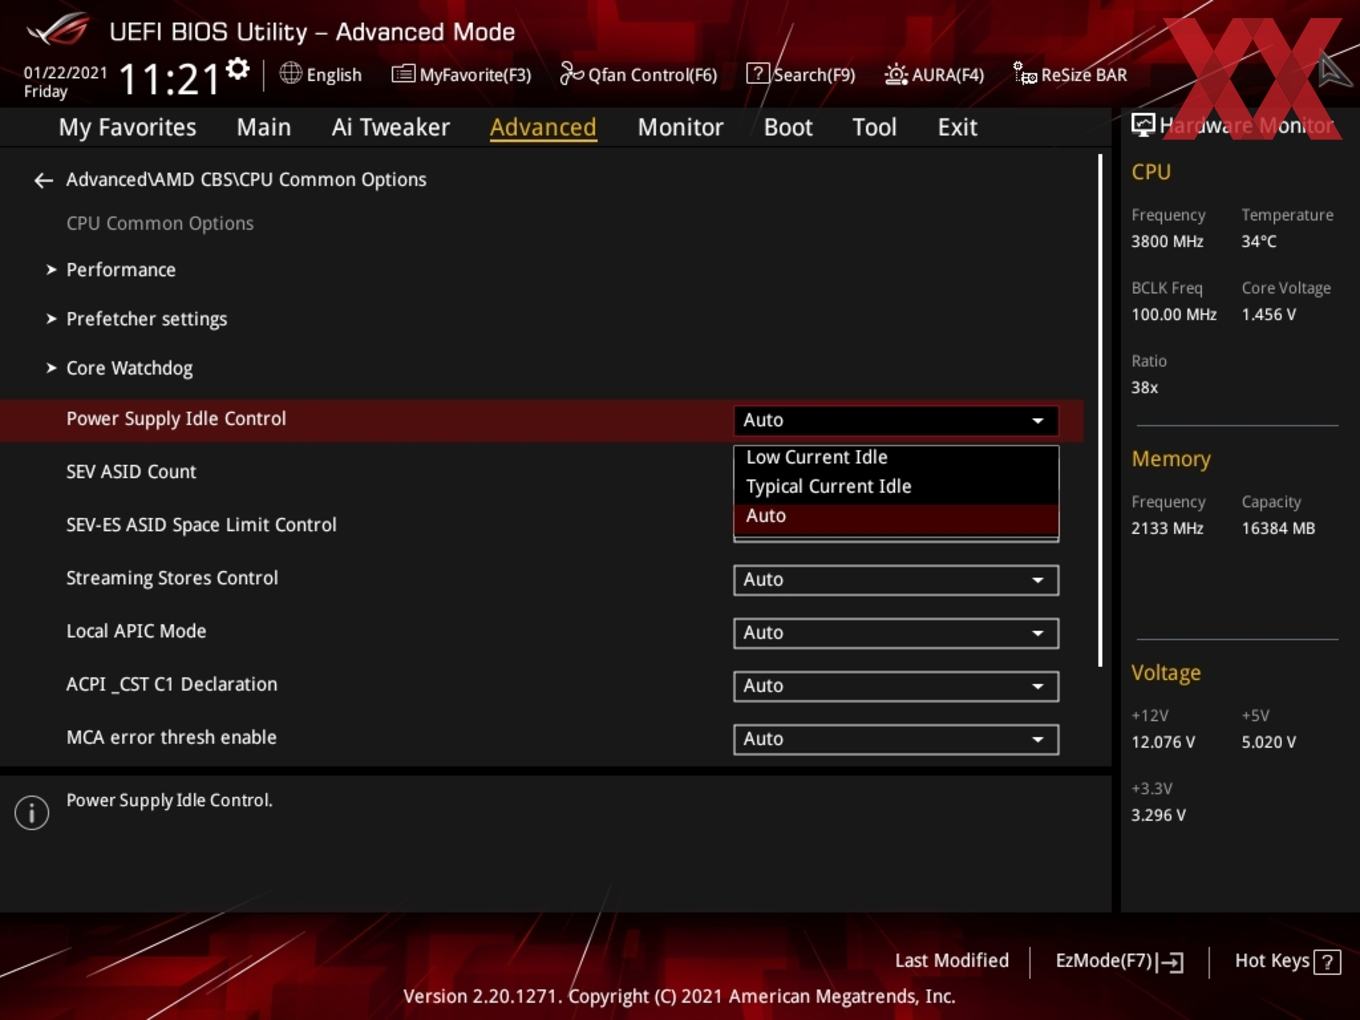Click the 1.456 V core voltage value

pyautogui.click(x=1269, y=314)
